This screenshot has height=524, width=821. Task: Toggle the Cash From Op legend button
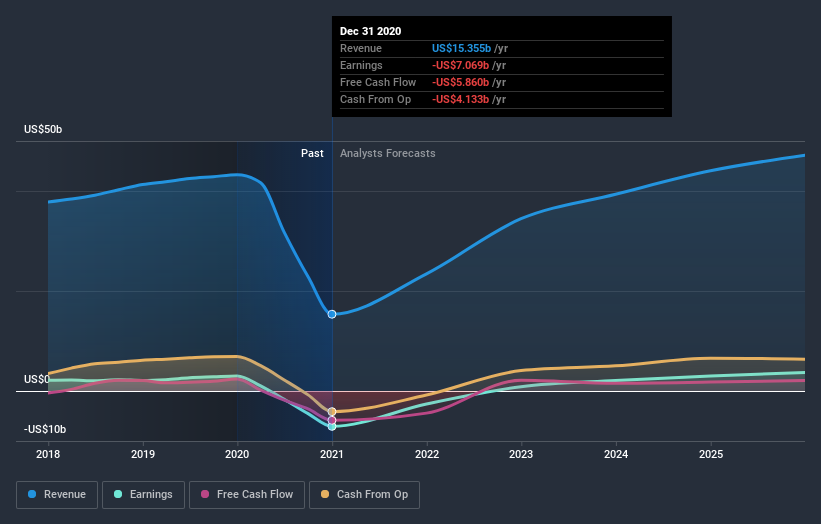[364, 495]
